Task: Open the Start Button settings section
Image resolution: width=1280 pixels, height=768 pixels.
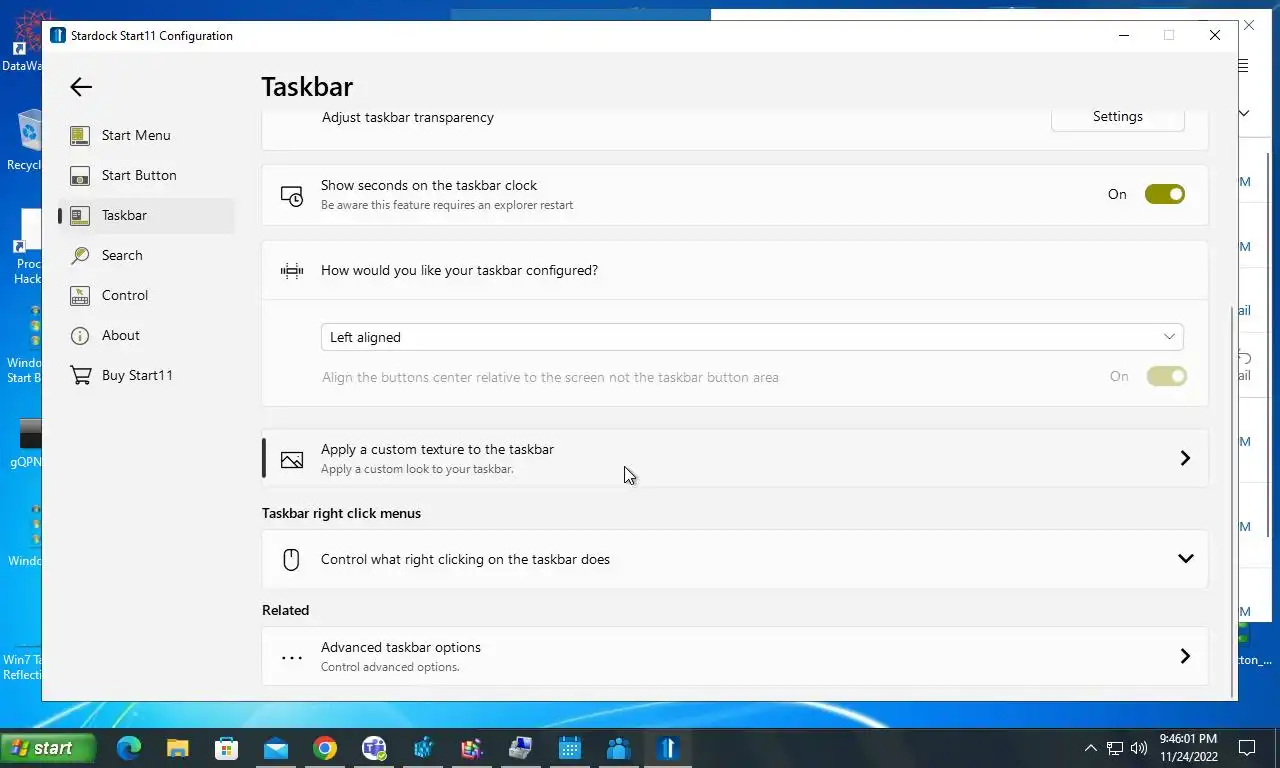Action: (147, 175)
